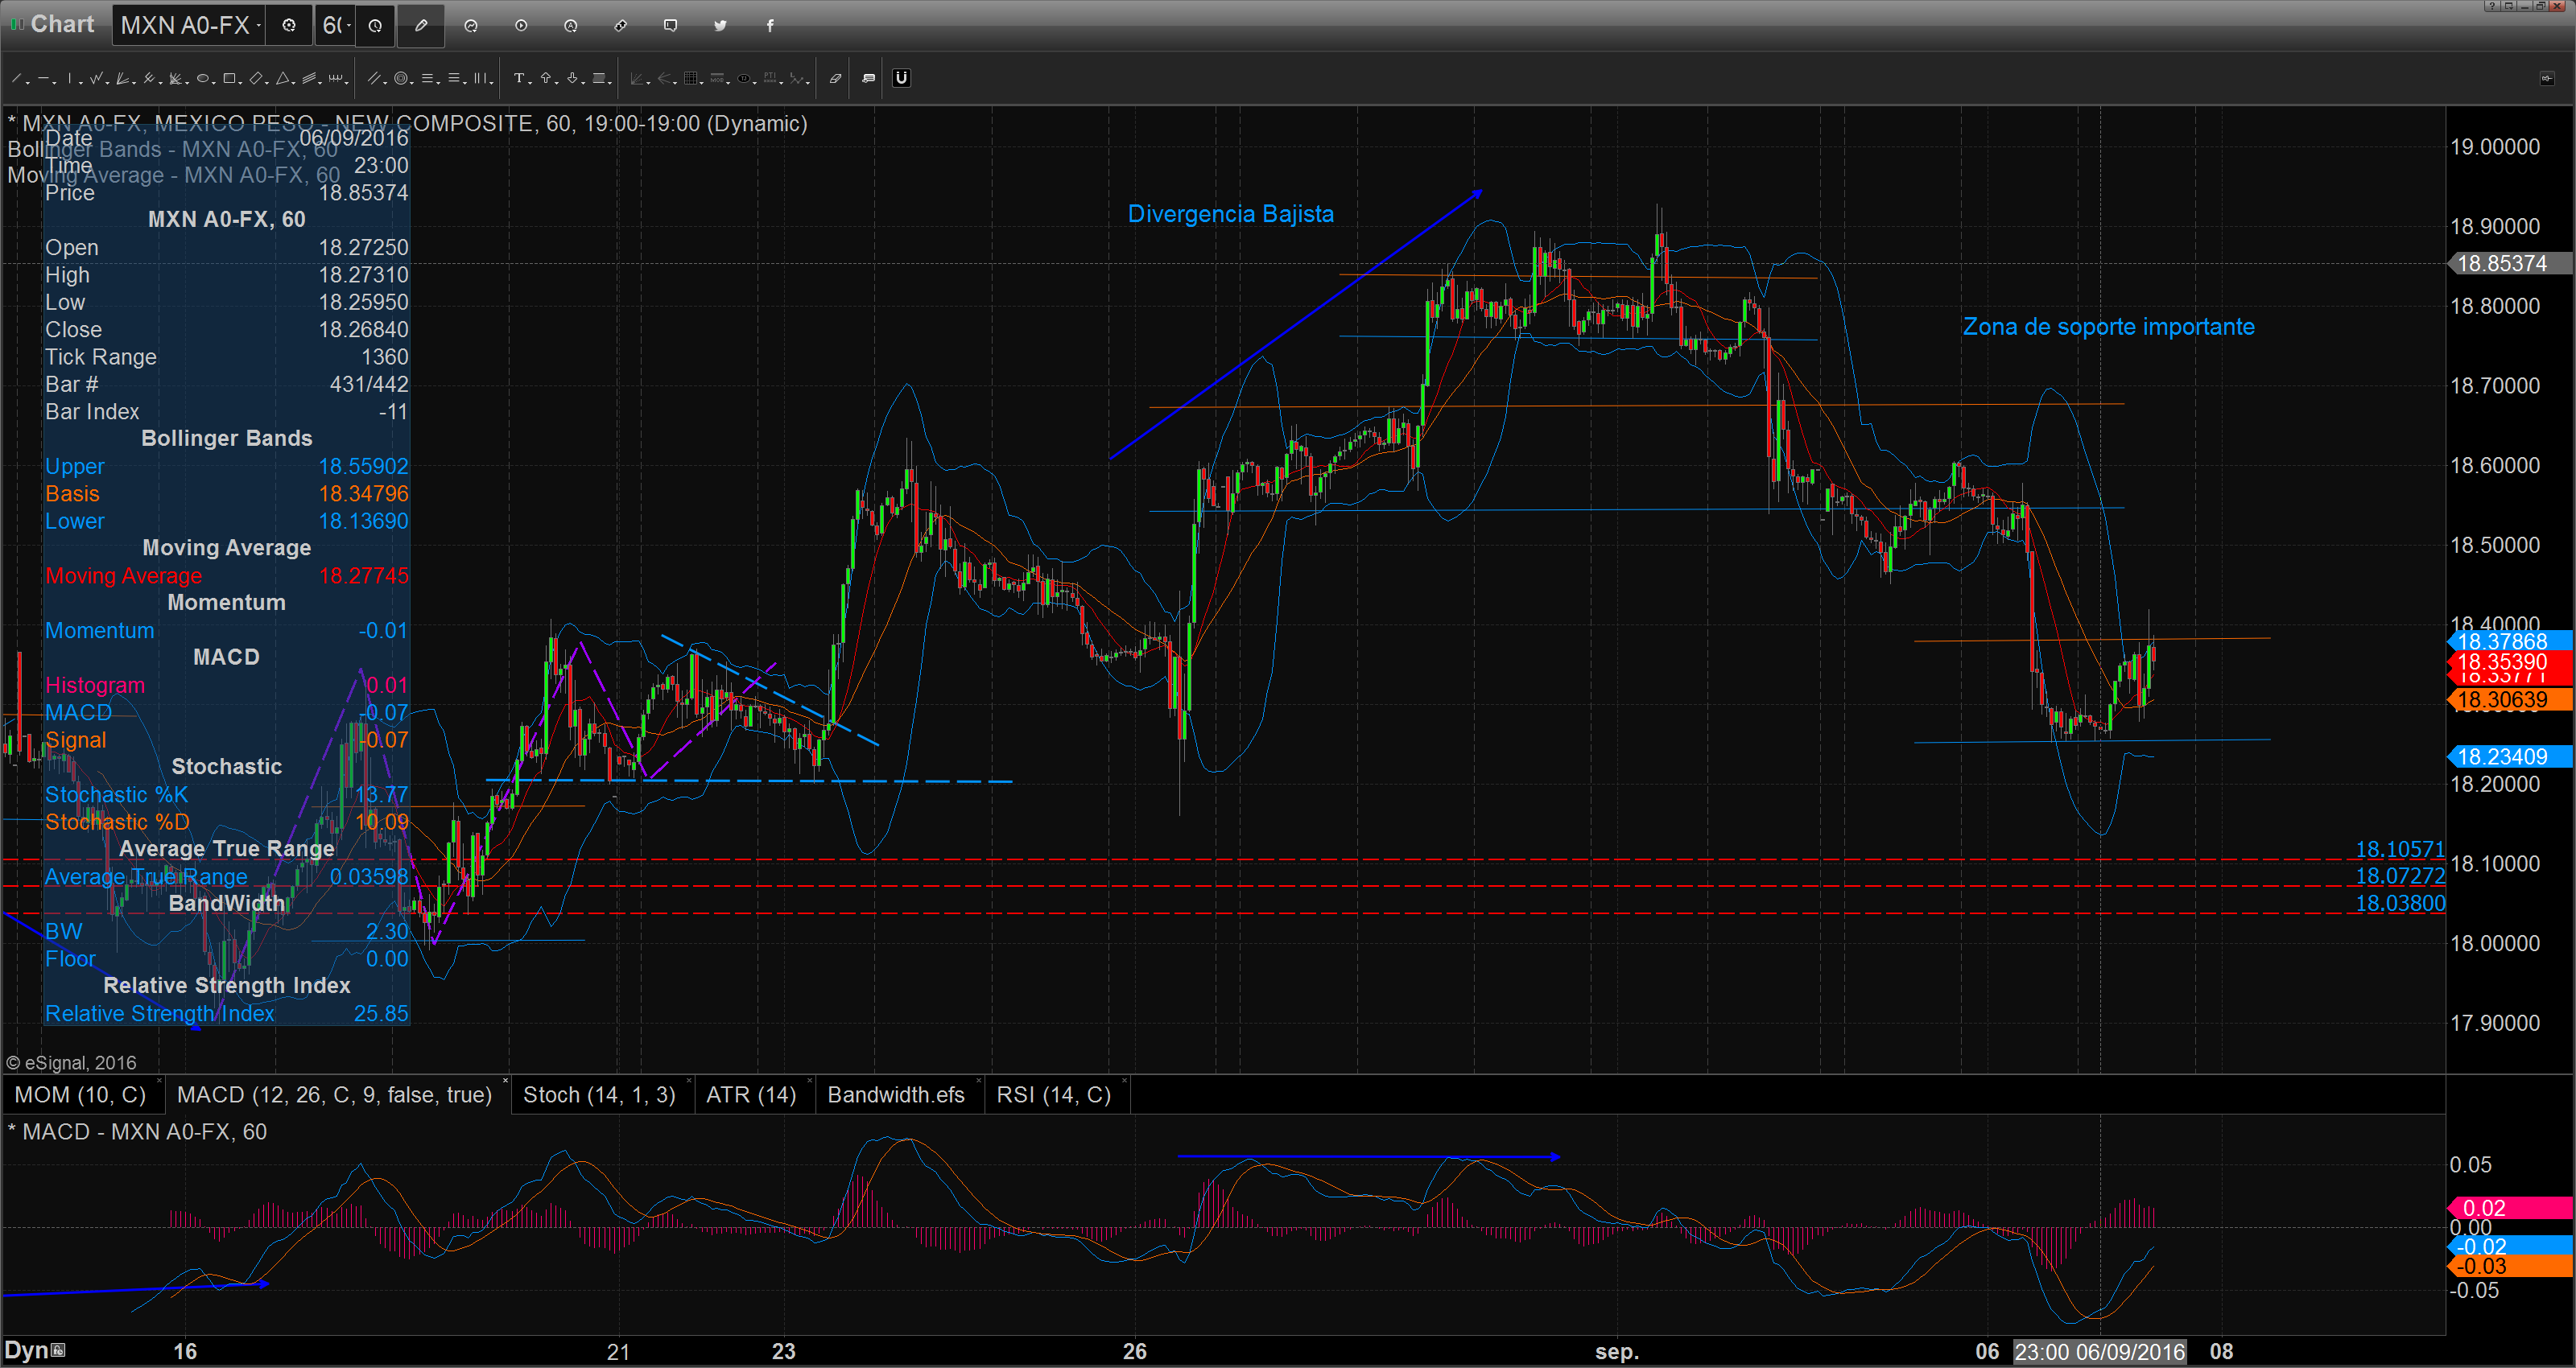Toggle the magnet snap 'U' button
The width and height of the screenshot is (2576, 1368).
pyautogui.click(x=902, y=78)
